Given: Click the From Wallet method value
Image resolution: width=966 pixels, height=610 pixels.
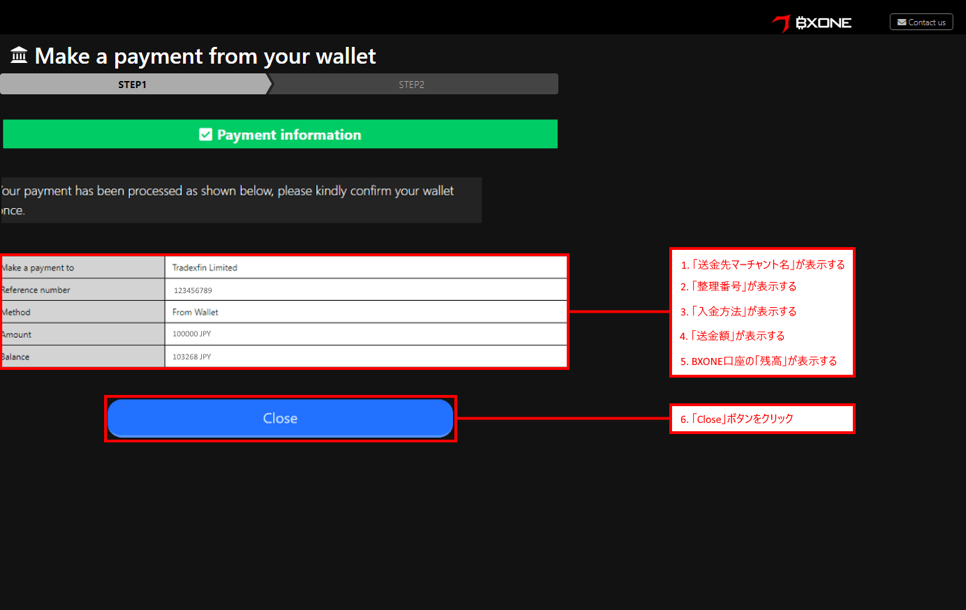Looking at the screenshot, I should point(195,312).
